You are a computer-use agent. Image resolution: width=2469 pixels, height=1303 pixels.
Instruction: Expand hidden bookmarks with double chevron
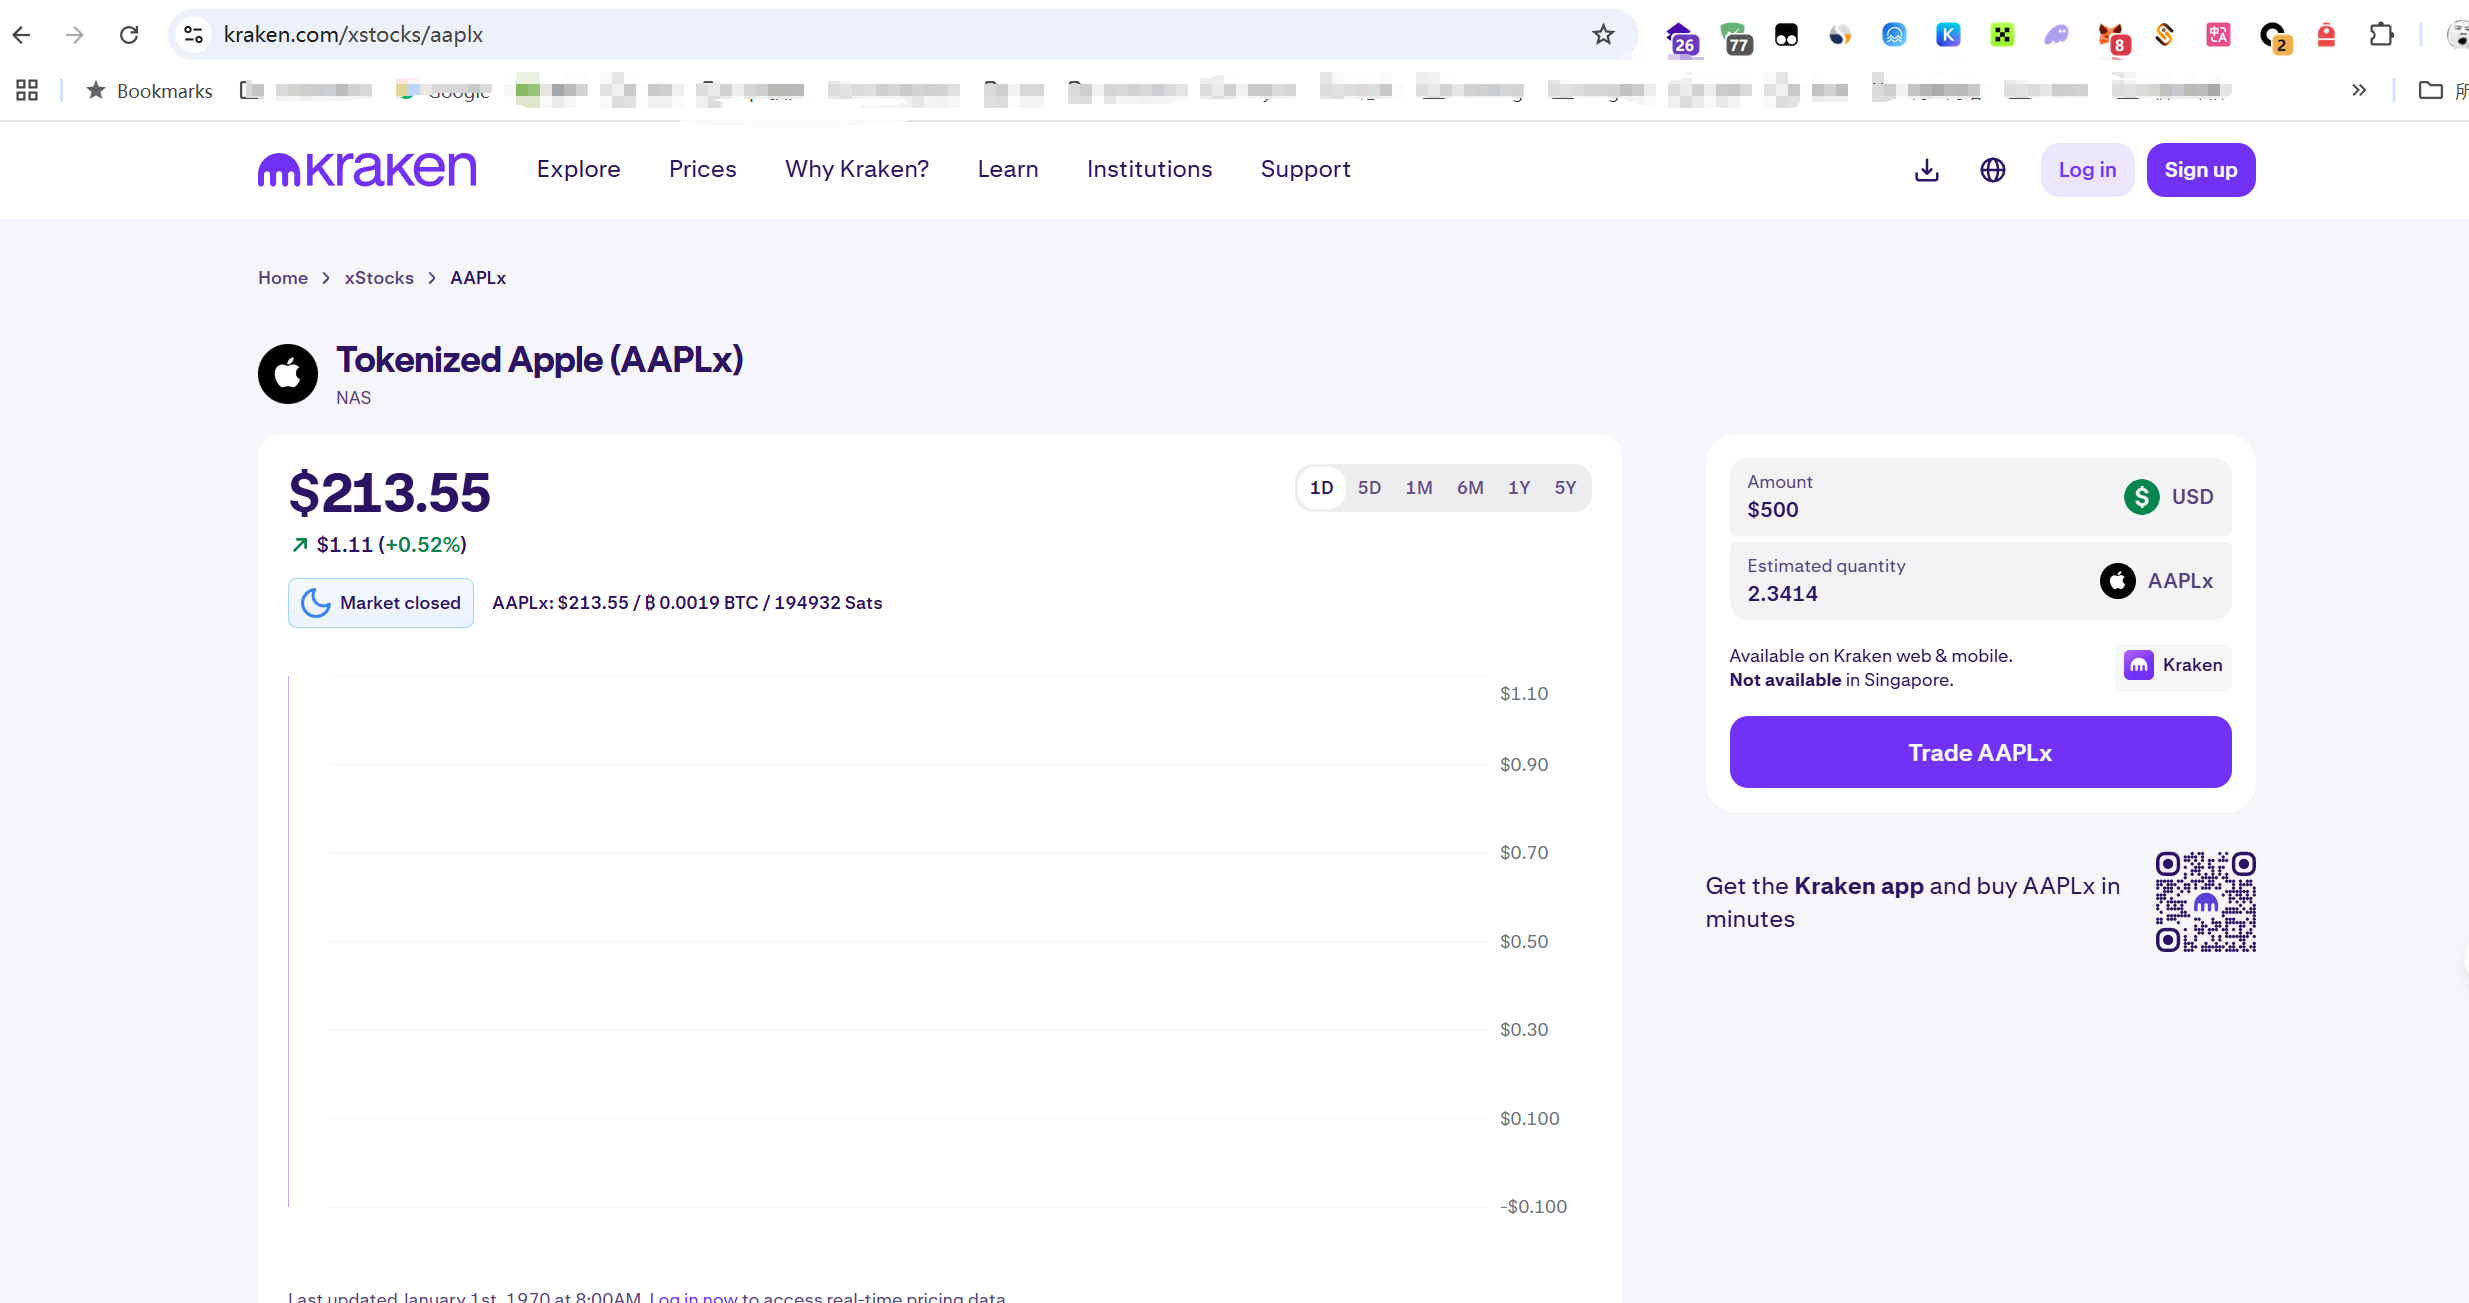pyautogui.click(x=2359, y=90)
